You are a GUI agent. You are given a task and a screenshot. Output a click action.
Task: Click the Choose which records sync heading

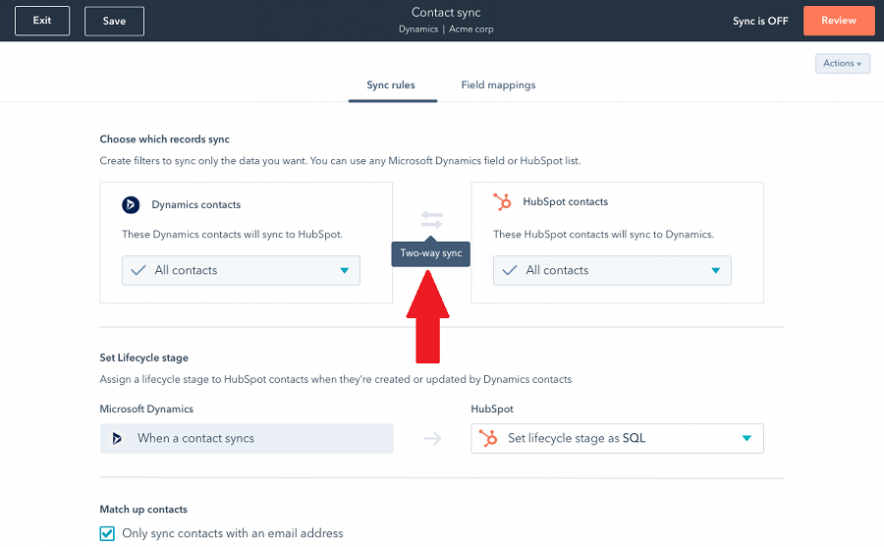click(x=165, y=139)
